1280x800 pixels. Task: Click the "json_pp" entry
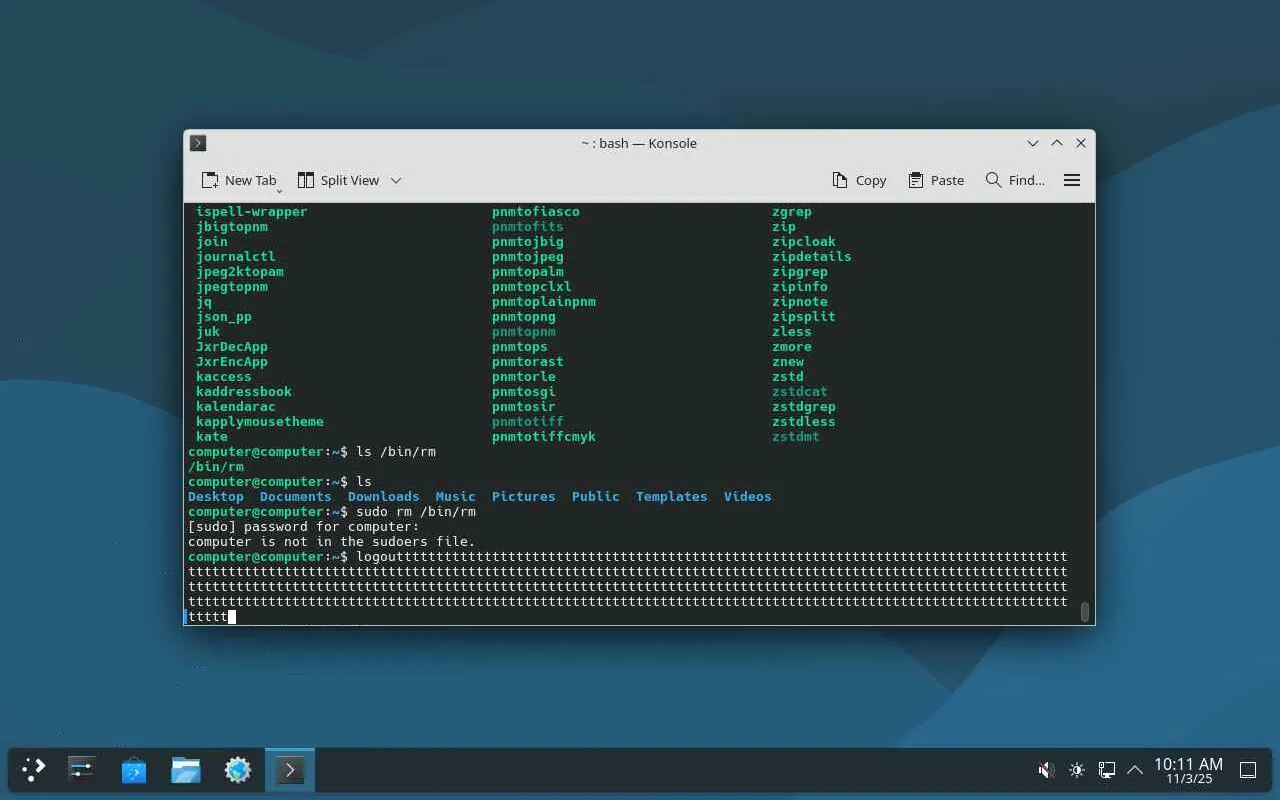pyautogui.click(x=224, y=317)
